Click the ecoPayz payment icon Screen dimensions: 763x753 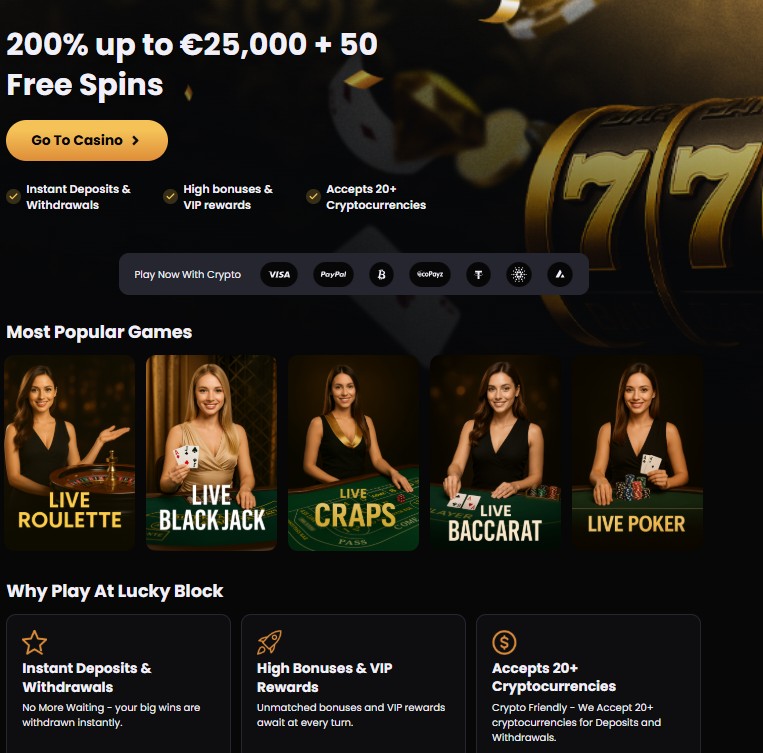click(x=430, y=275)
